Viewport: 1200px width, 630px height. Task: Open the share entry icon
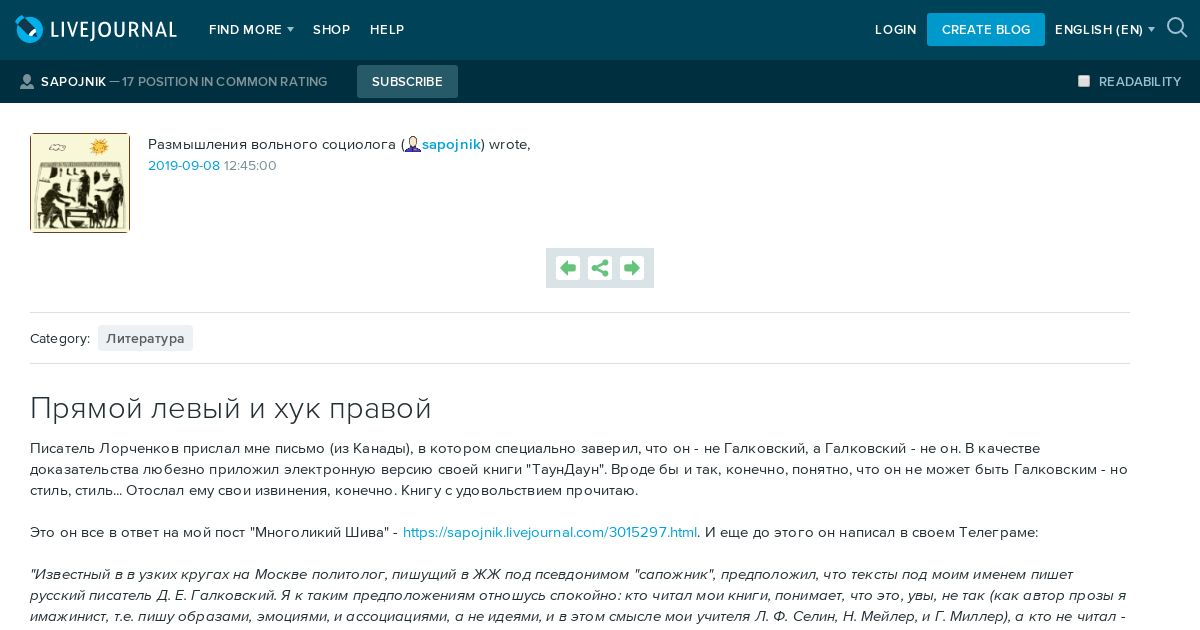tap(600, 268)
